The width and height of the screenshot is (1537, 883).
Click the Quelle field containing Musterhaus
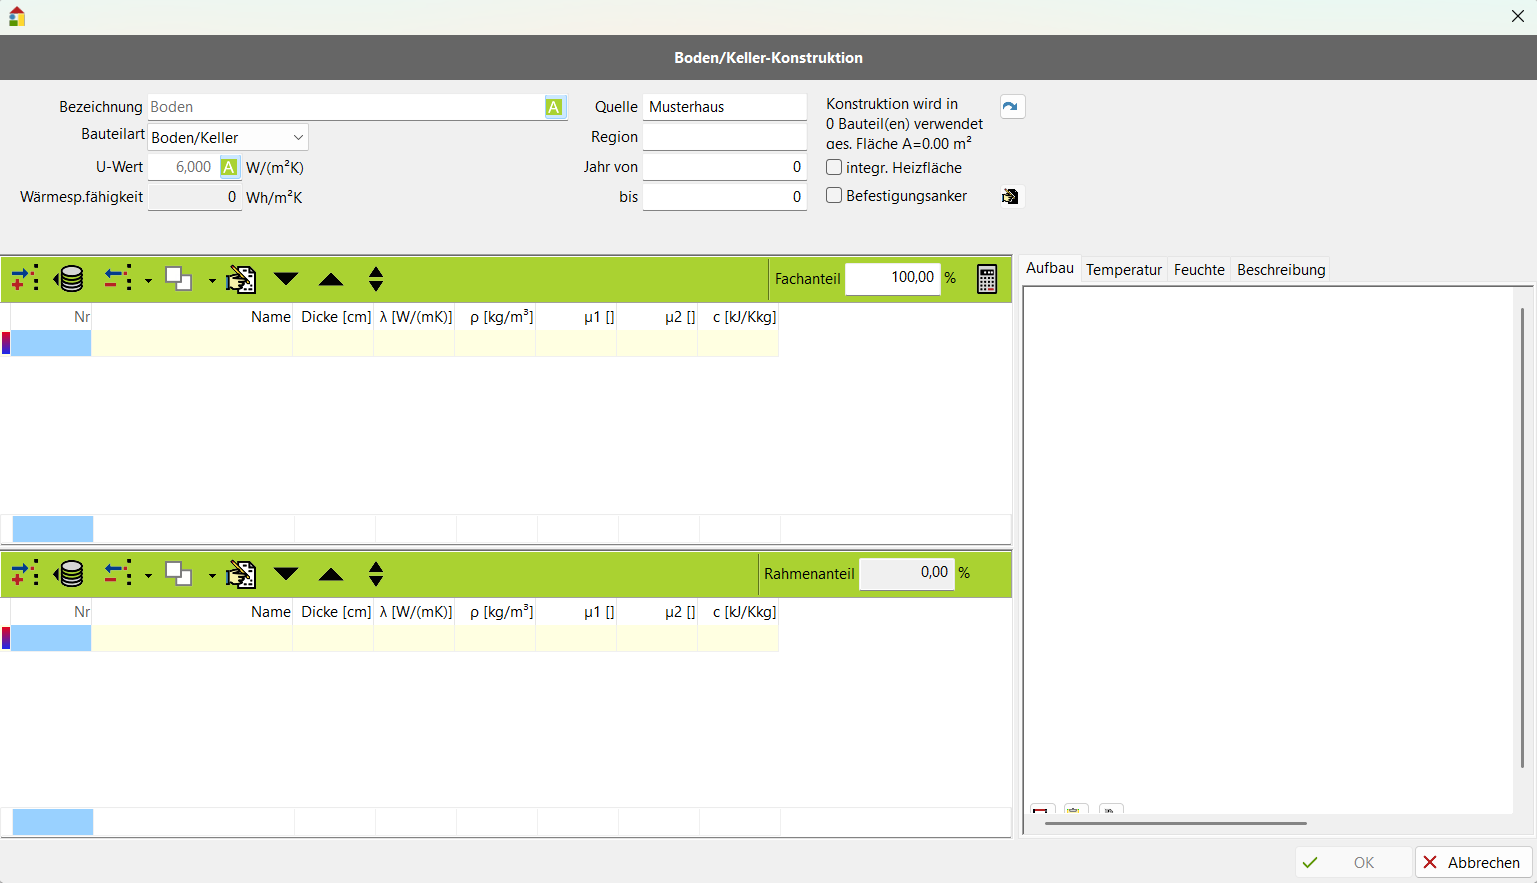pyautogui.click(x=725, y=107)
